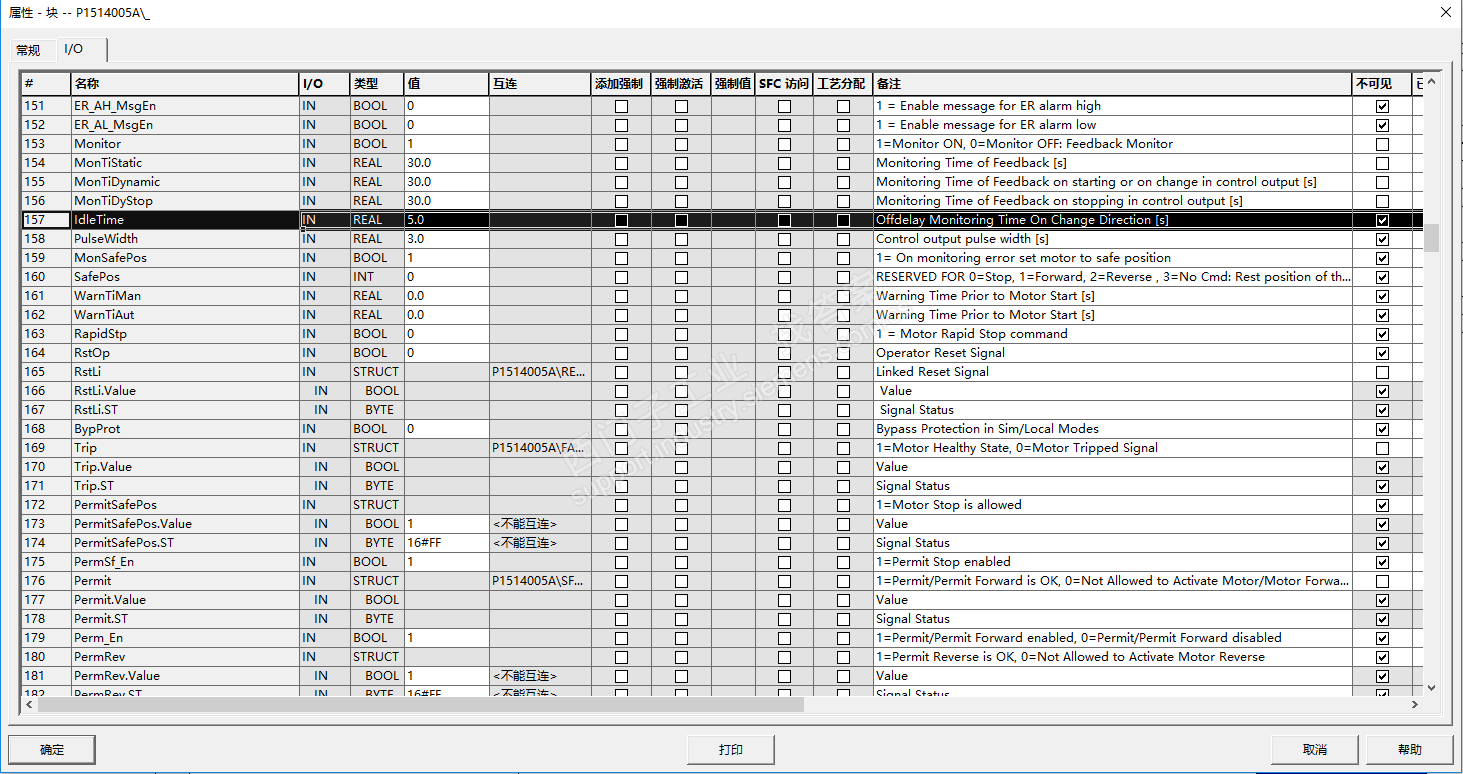The image size is (1463, 774).
Task: Click the PulseWidth value 3.0 field
Action: click(446, 239)
